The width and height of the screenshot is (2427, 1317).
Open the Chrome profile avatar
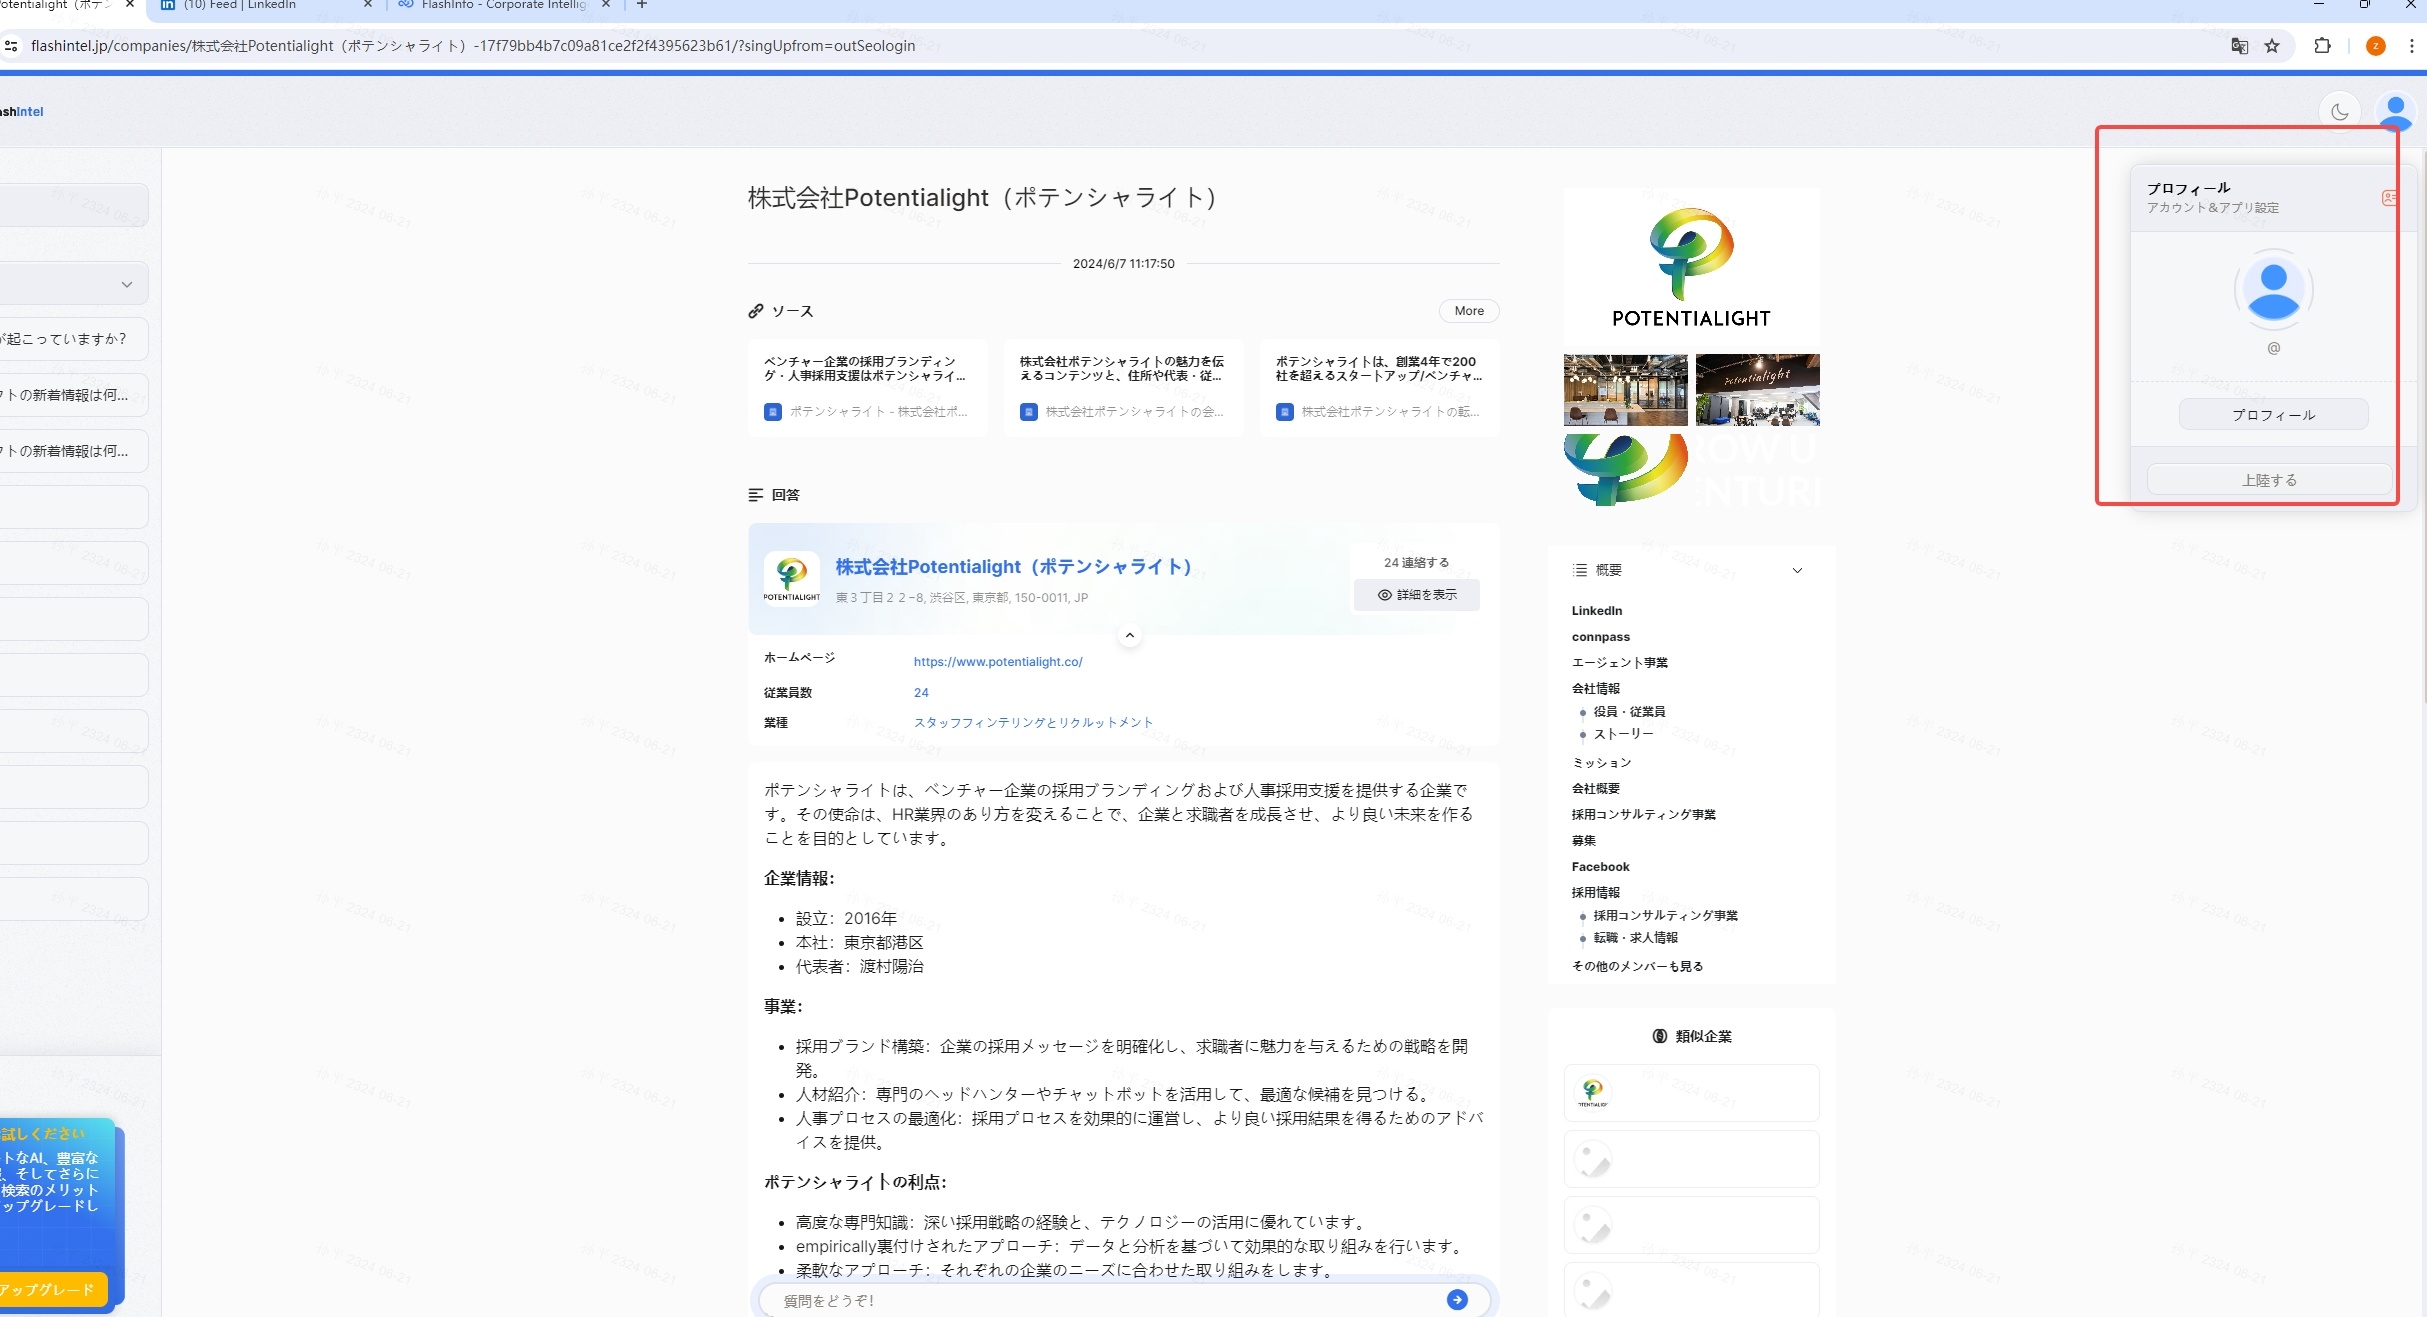pyautogui.click(x=2375, y=46)
